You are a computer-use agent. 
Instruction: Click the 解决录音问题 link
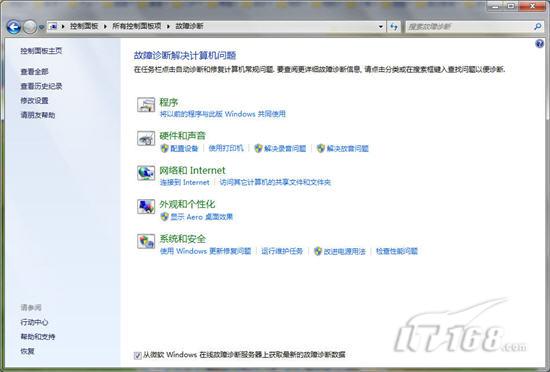click(285, 148)
